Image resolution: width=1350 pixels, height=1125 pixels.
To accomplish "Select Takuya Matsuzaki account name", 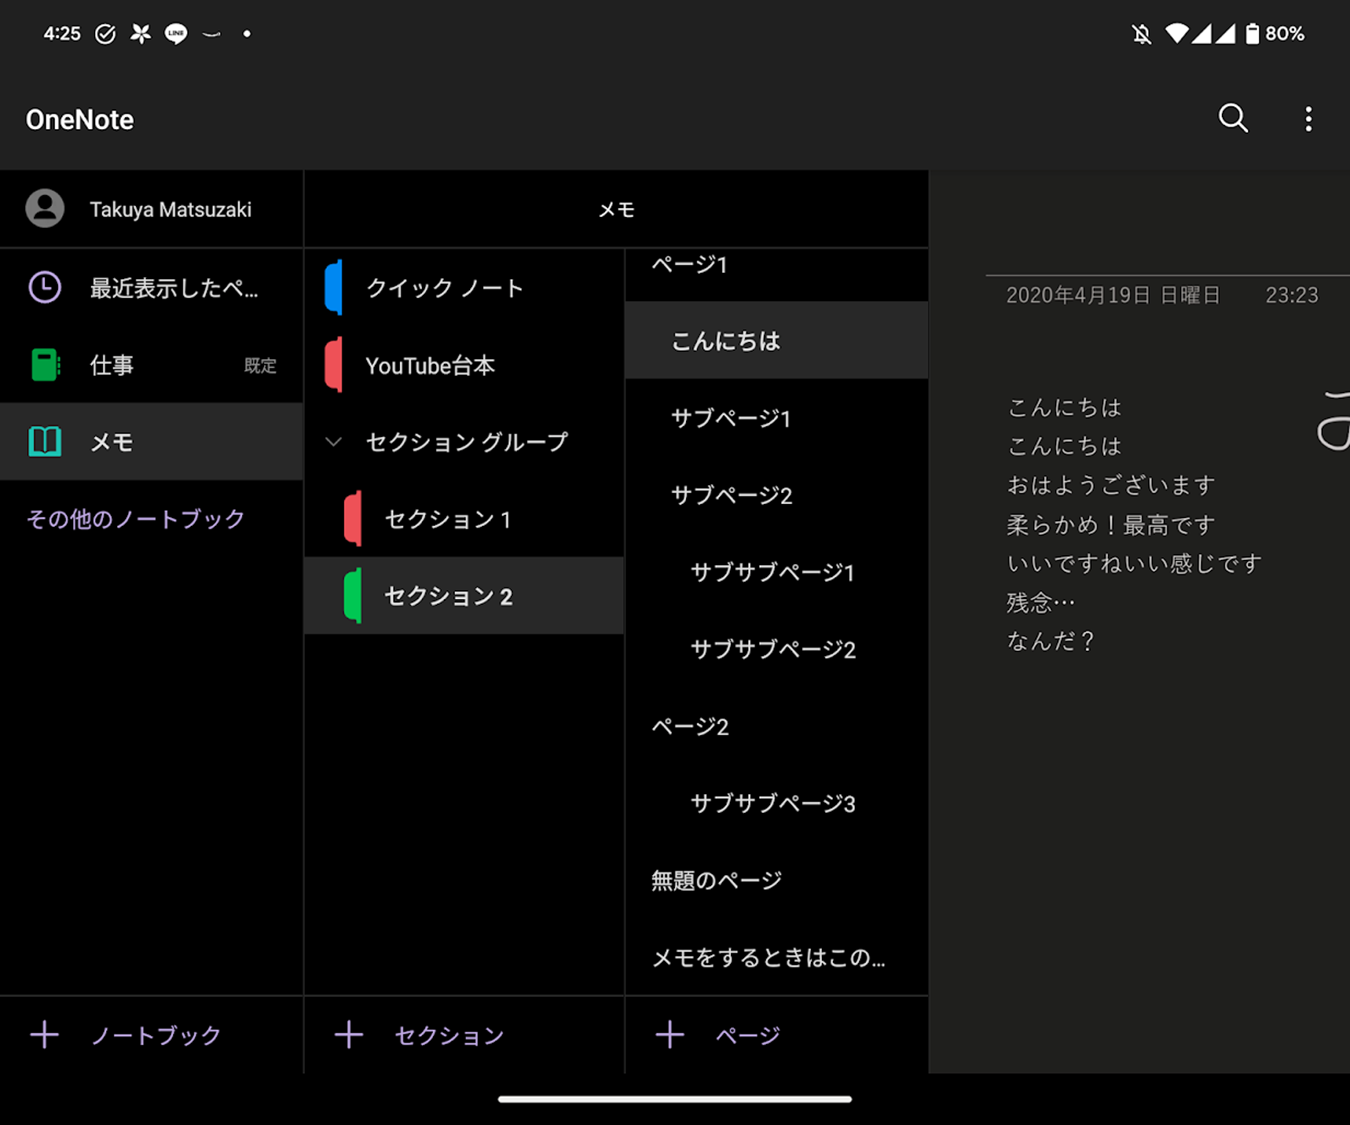I will 171,209.
